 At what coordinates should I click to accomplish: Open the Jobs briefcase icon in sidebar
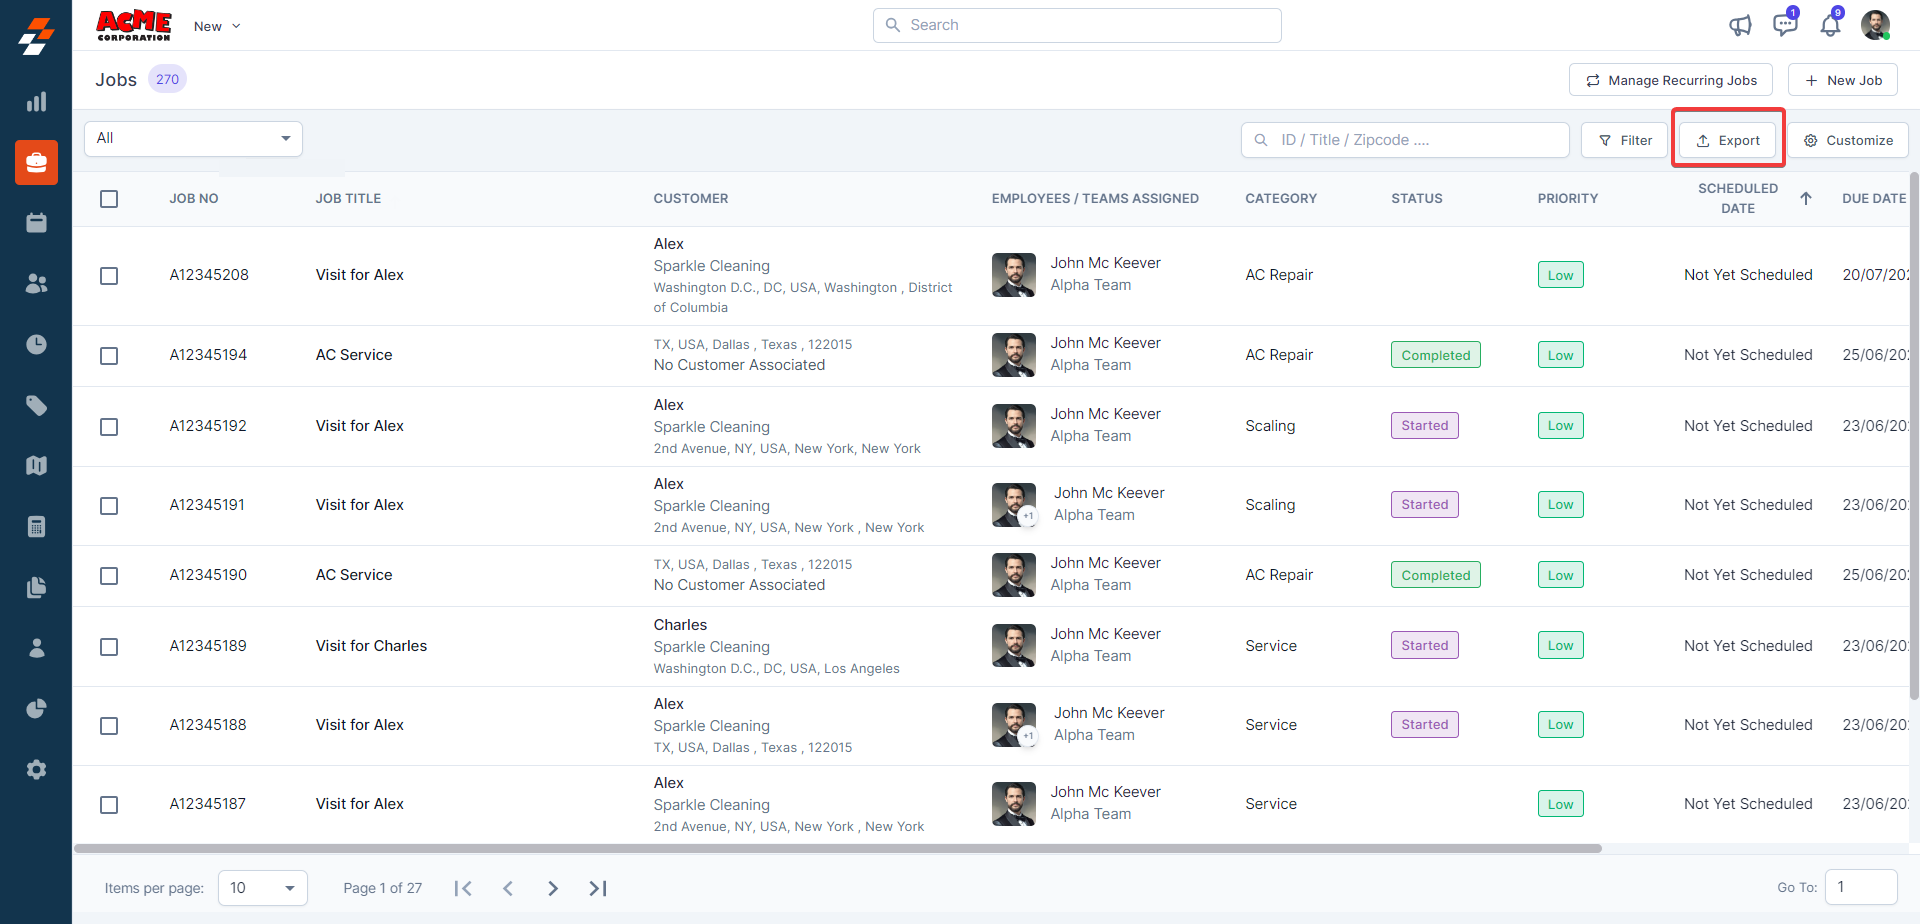[x=36, y=162]
